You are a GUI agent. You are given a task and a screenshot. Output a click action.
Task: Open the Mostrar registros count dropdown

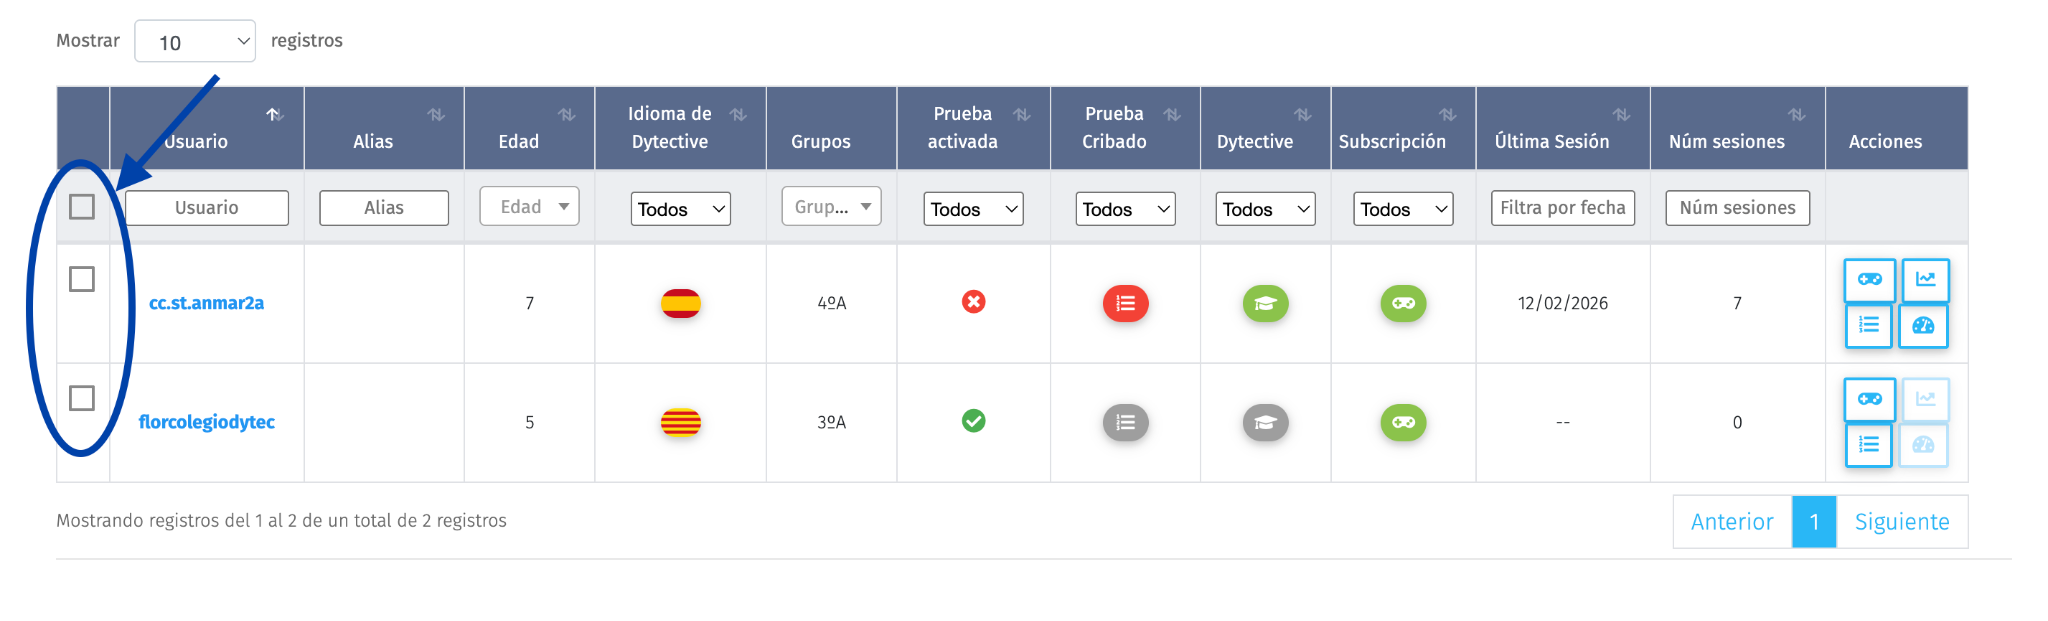(x=195, y=42)
